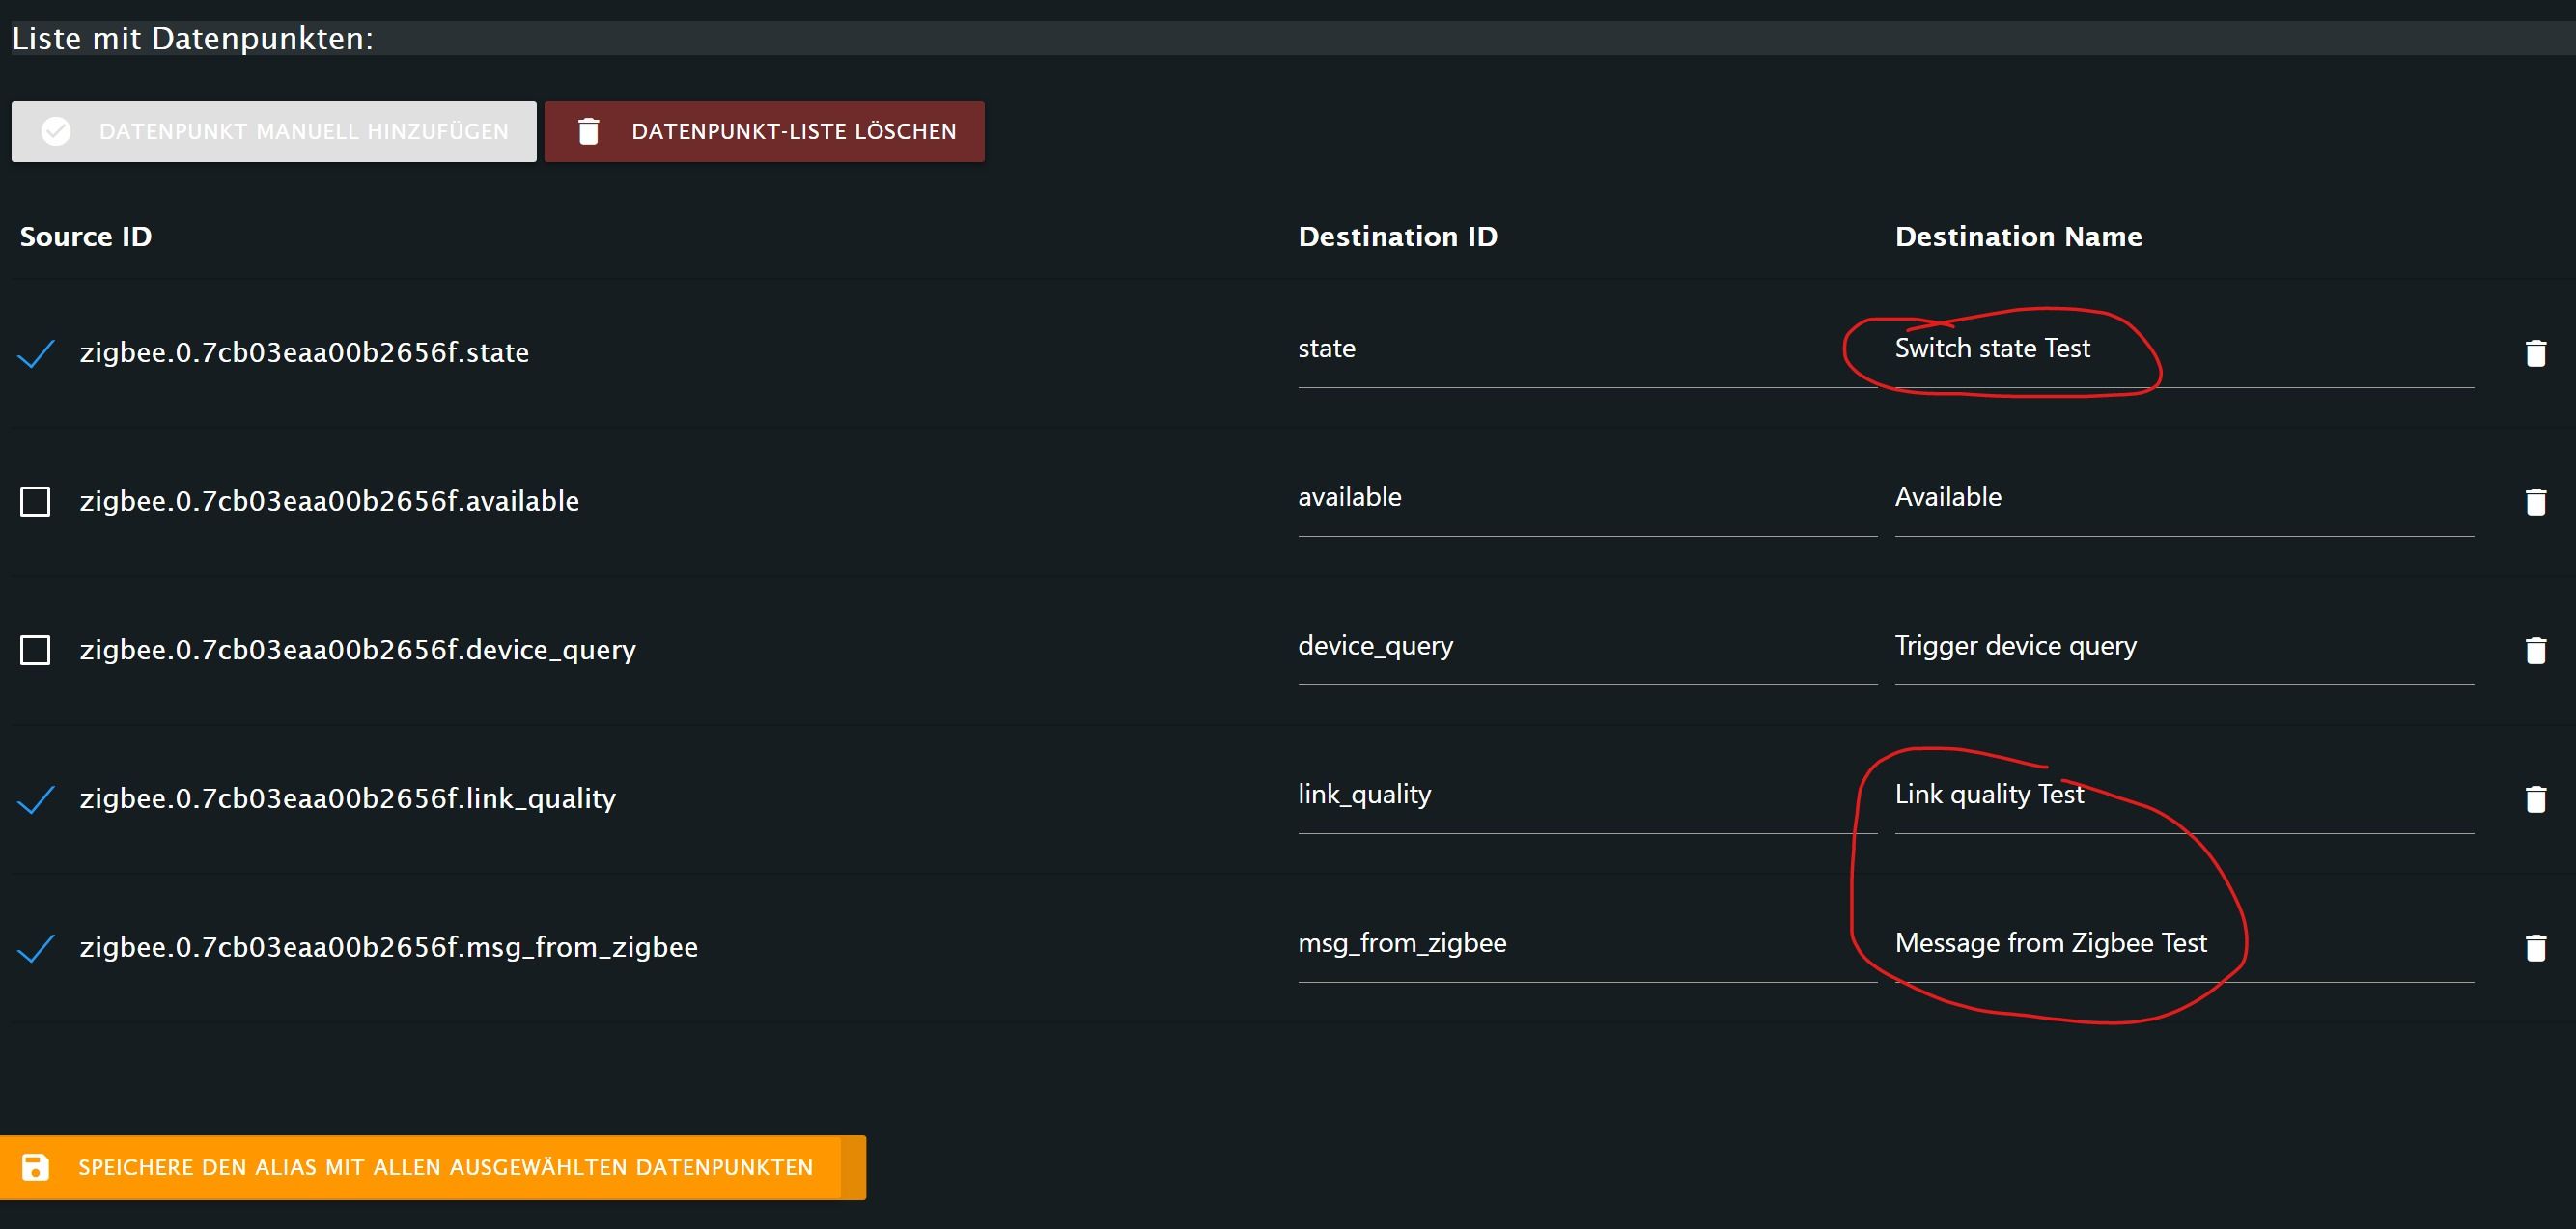The image size is (2576, 1229).
Task: Delete the link_quality datapoint row trash icon
Action: [x=2535, y=799]
